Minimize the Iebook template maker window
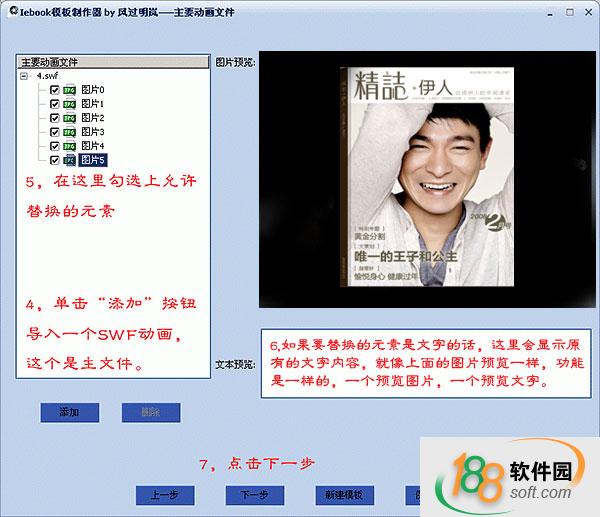The height and width of the screenshot is (517, 600). [550, 13]
